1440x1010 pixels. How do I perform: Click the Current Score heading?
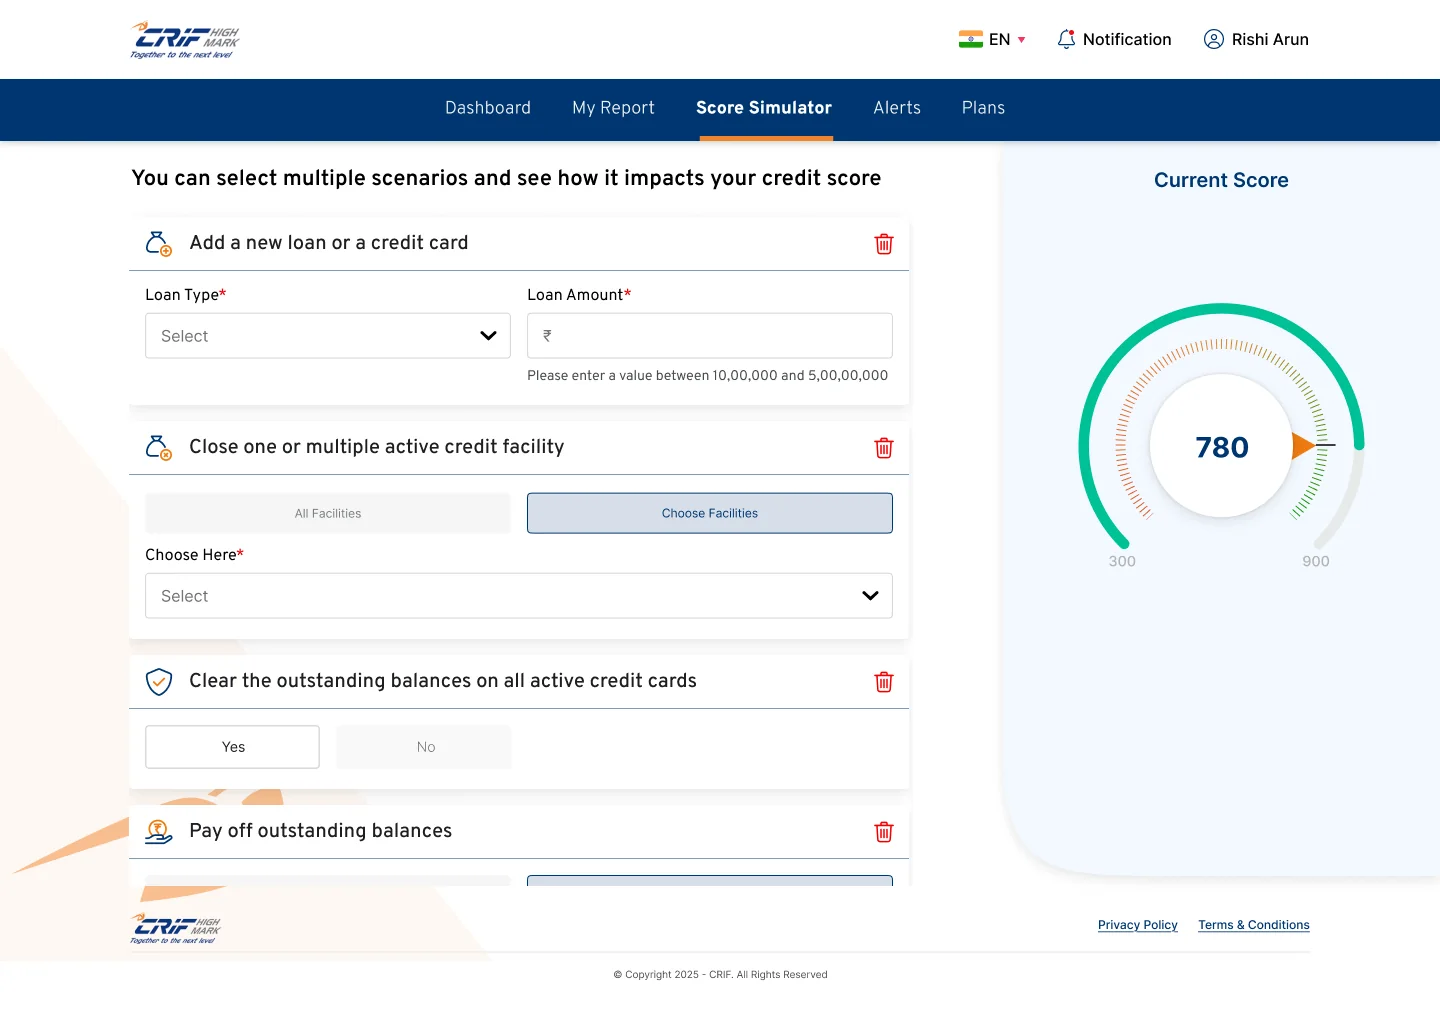1221,180
